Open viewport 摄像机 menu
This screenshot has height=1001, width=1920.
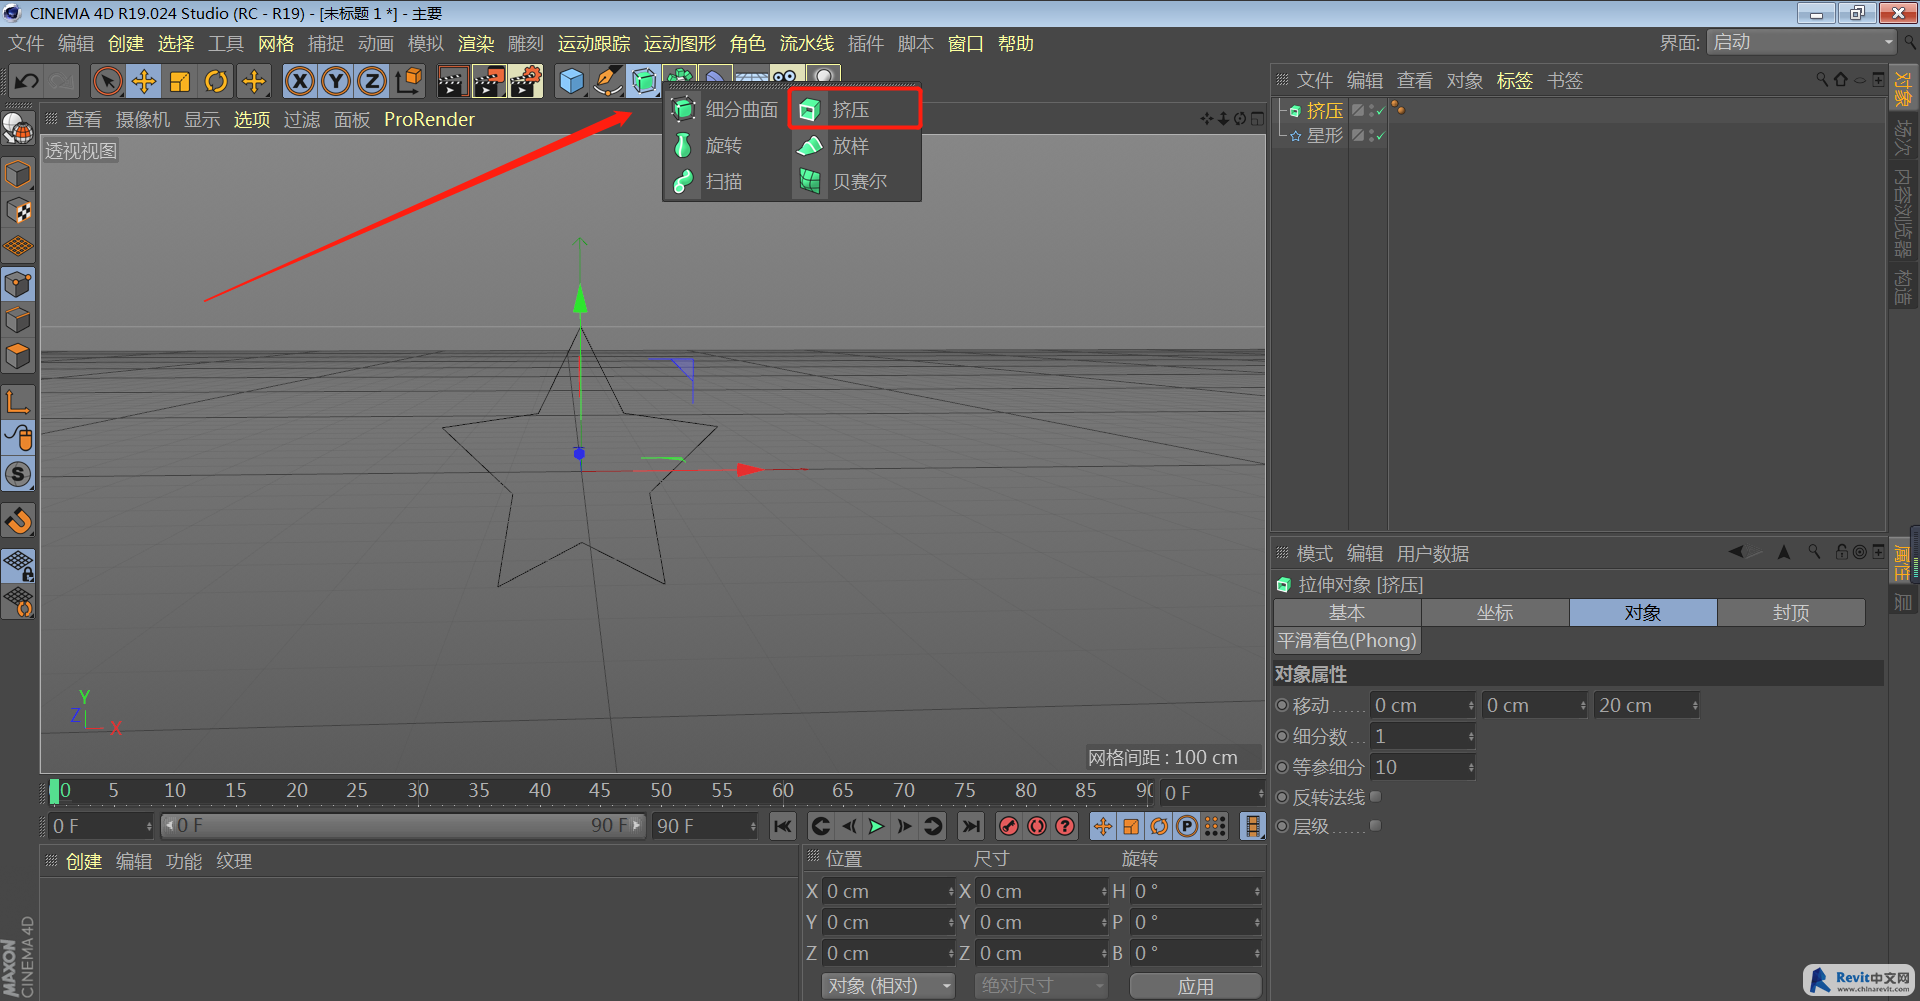pos(143,120)
